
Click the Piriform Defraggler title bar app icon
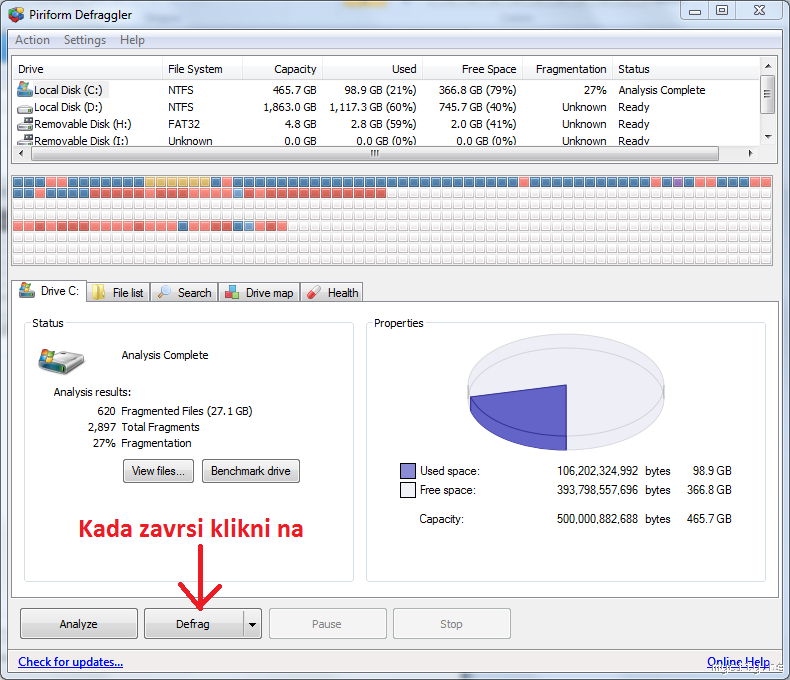16,15
